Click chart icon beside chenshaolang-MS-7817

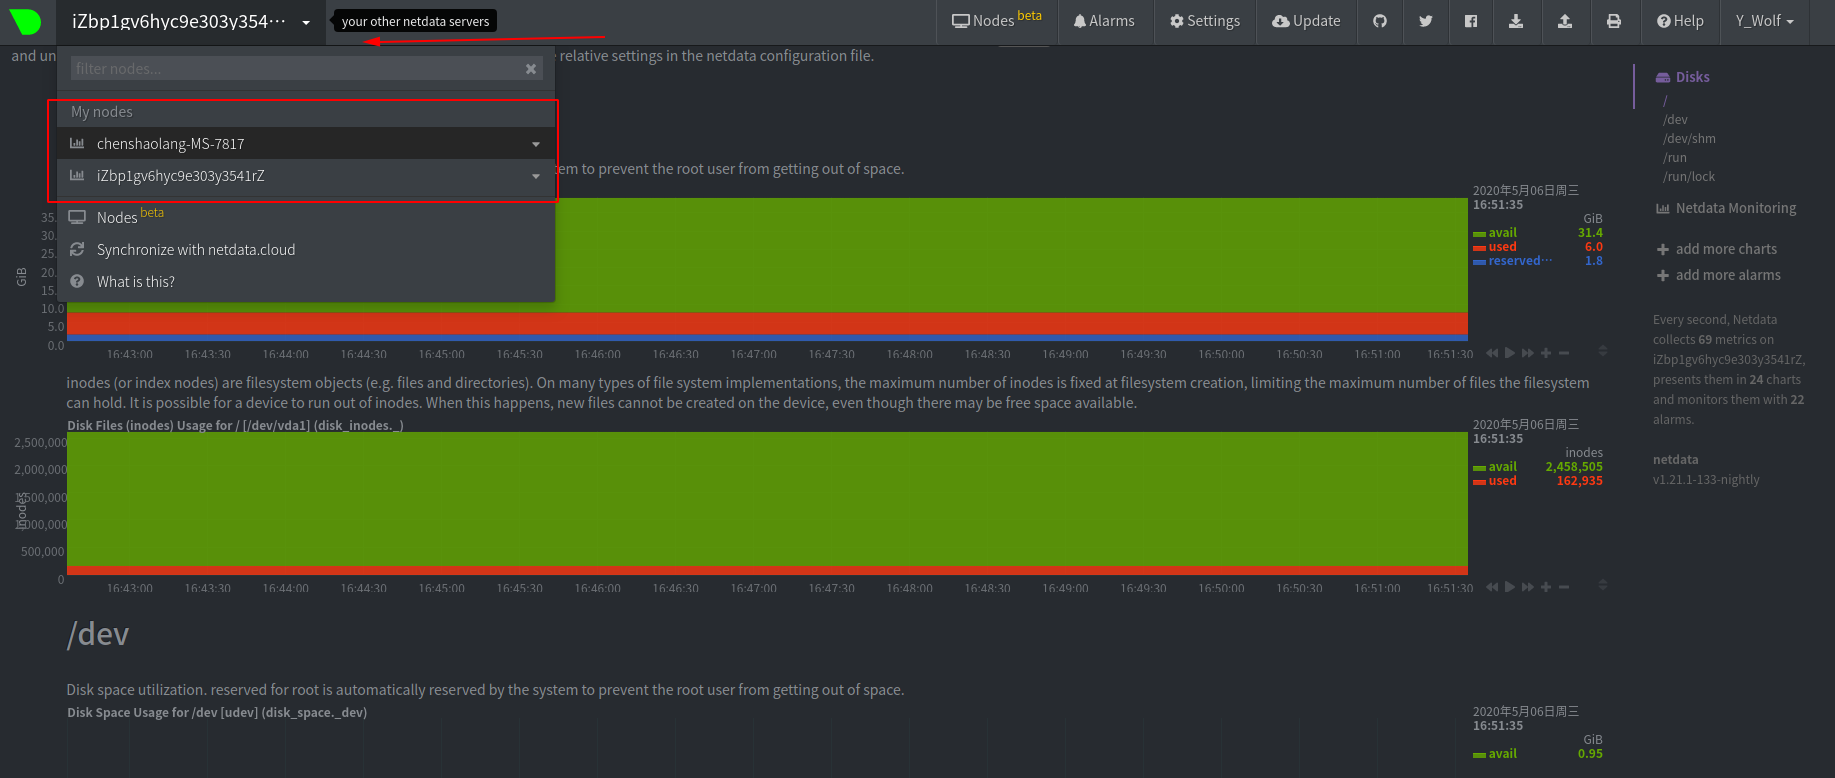tap(77, 144)
